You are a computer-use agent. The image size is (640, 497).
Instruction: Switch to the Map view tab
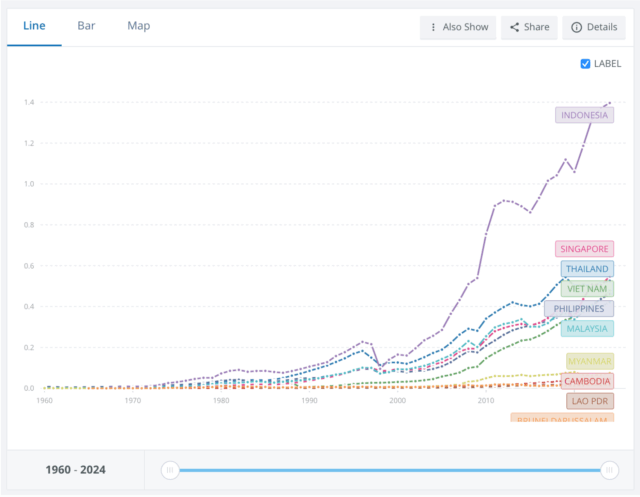click(x=139, y=26)
